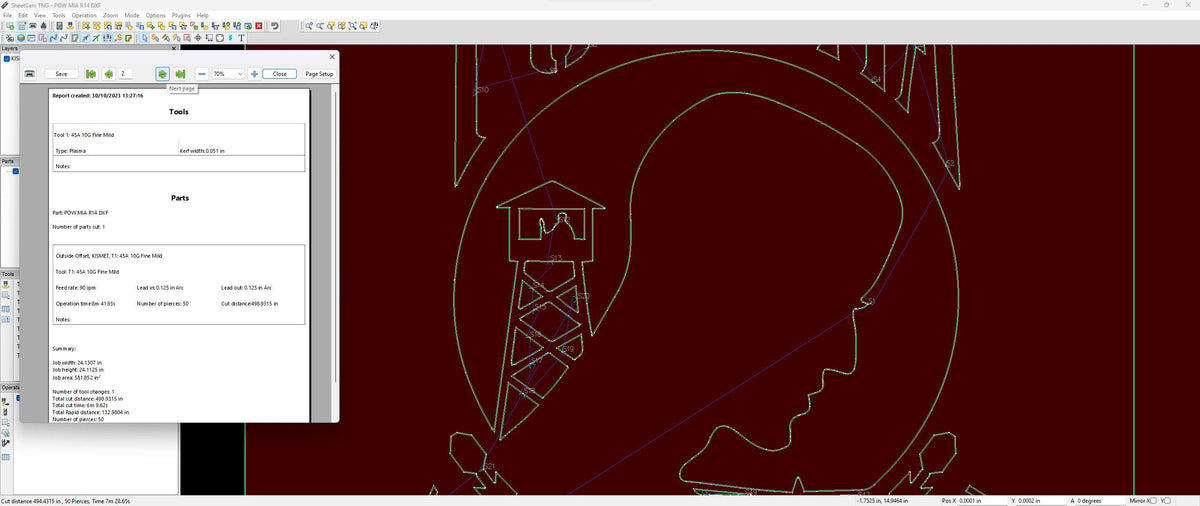
Task: Toggle the checkbox in the Parts panel
Action: pos(16,171)
